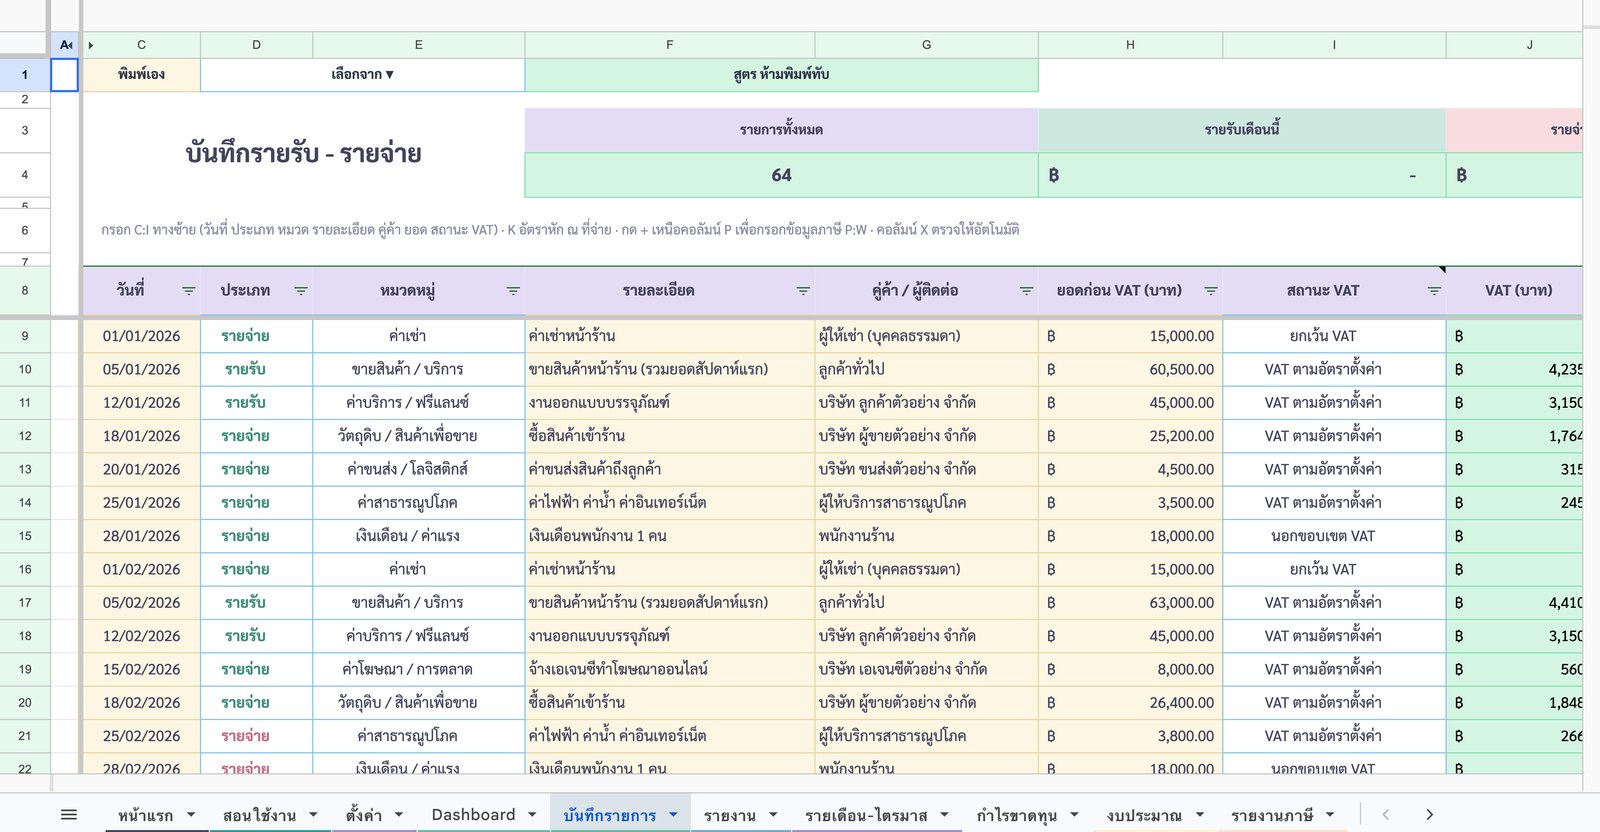The width and height of the screenshot is (1600, 832).
Task: Open dropdown arrow on หน้าแรก tab
Action: tap(190, 815)
